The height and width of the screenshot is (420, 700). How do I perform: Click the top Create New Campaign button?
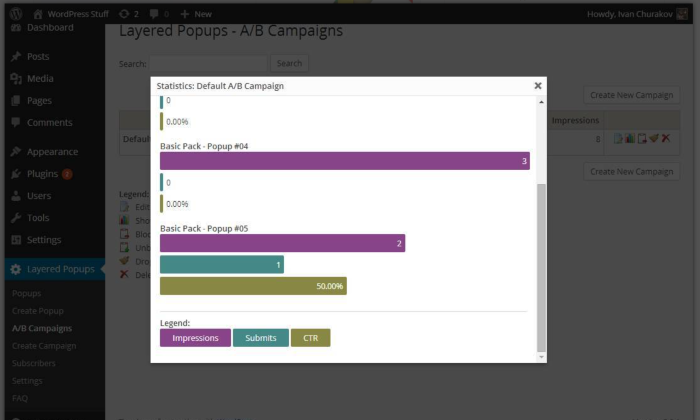[x=631, y=95]
